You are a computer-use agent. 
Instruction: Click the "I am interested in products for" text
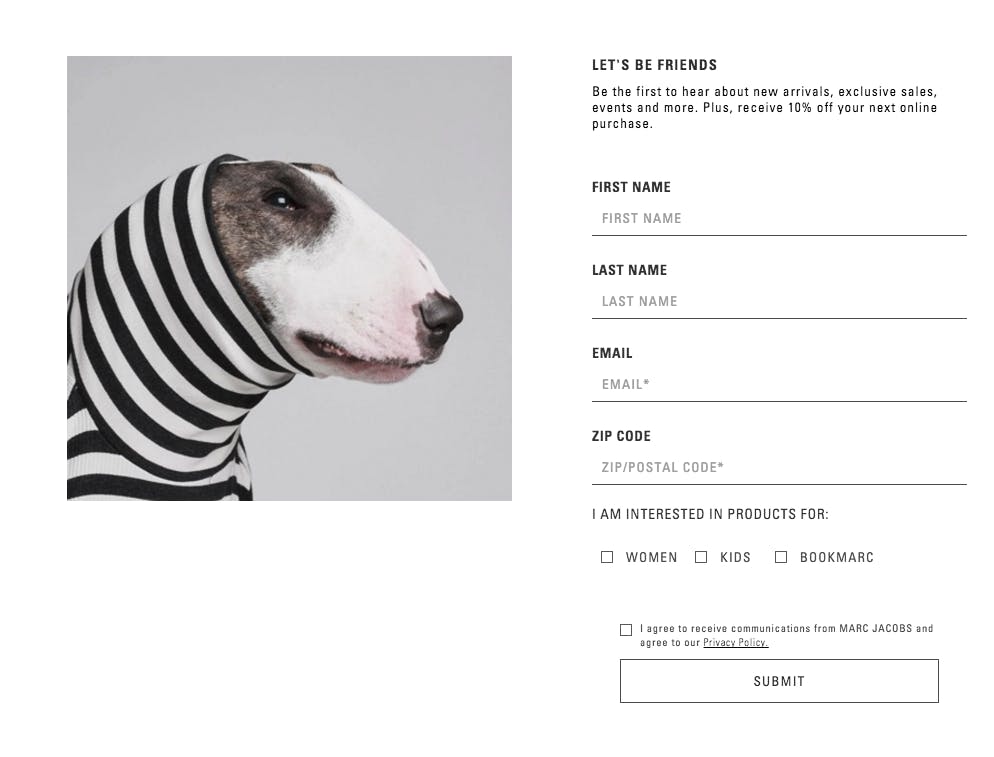pyautogui.click(x=710, y=514)
